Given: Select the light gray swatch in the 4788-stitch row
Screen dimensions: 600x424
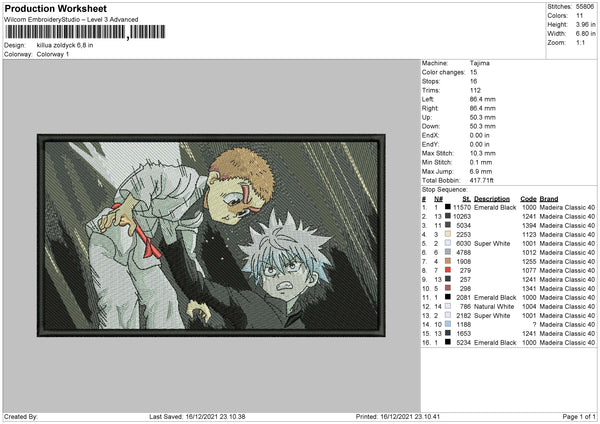Looking at the screenshot, I should point(448,252).
